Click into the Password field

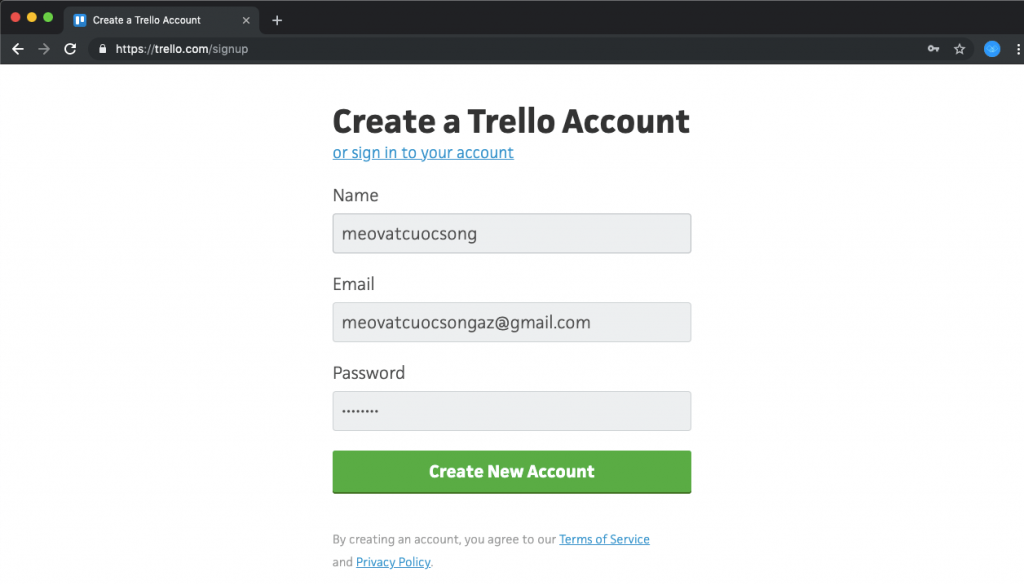coord(512,411)
